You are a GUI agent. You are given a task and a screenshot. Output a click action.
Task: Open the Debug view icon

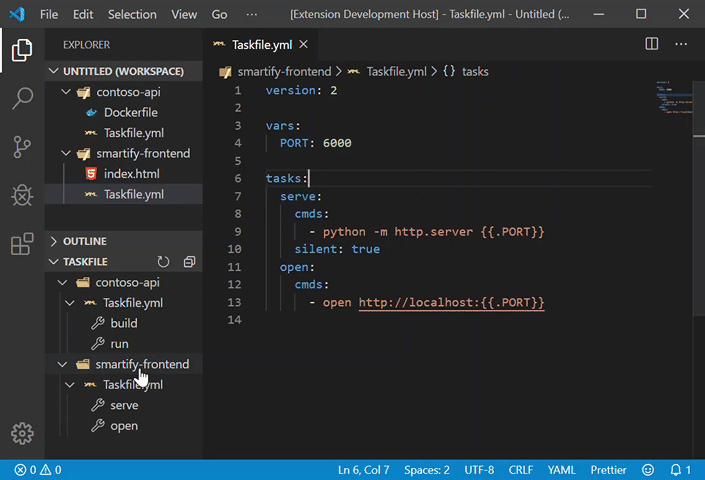point(22,195)
